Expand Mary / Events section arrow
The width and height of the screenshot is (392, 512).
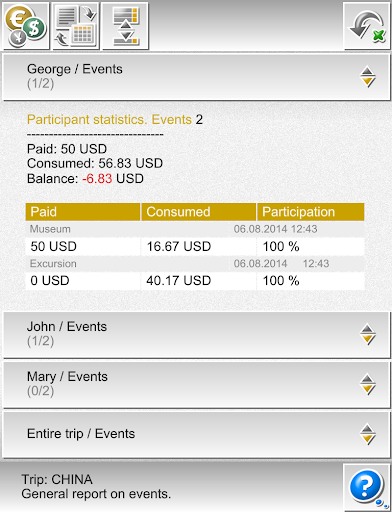point(368,384)
